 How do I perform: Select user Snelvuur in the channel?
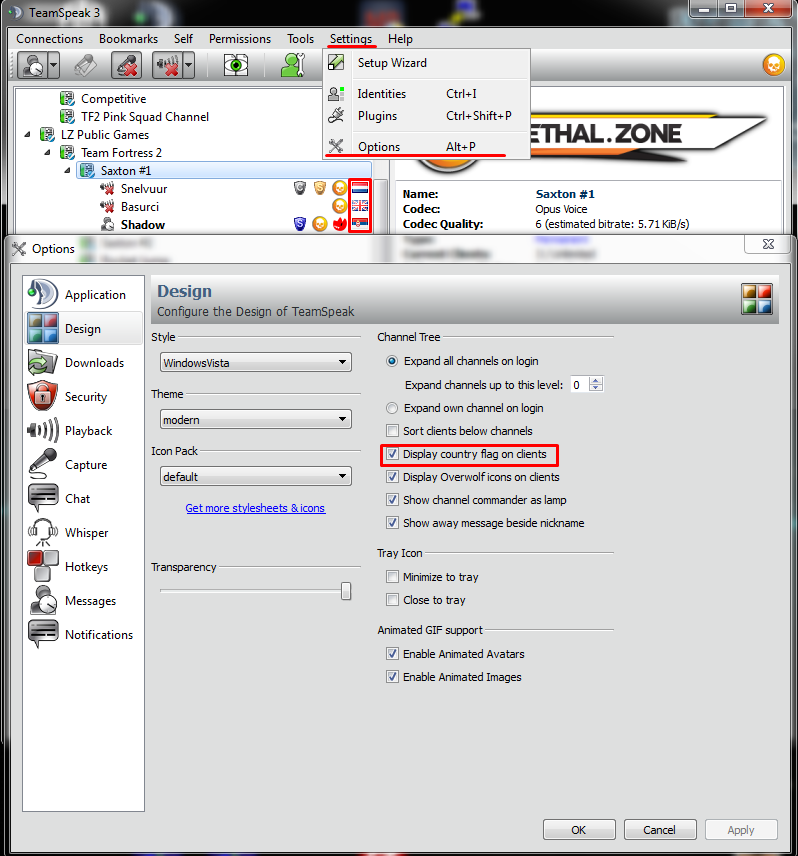pyautogui.click(x=144, y=189)
